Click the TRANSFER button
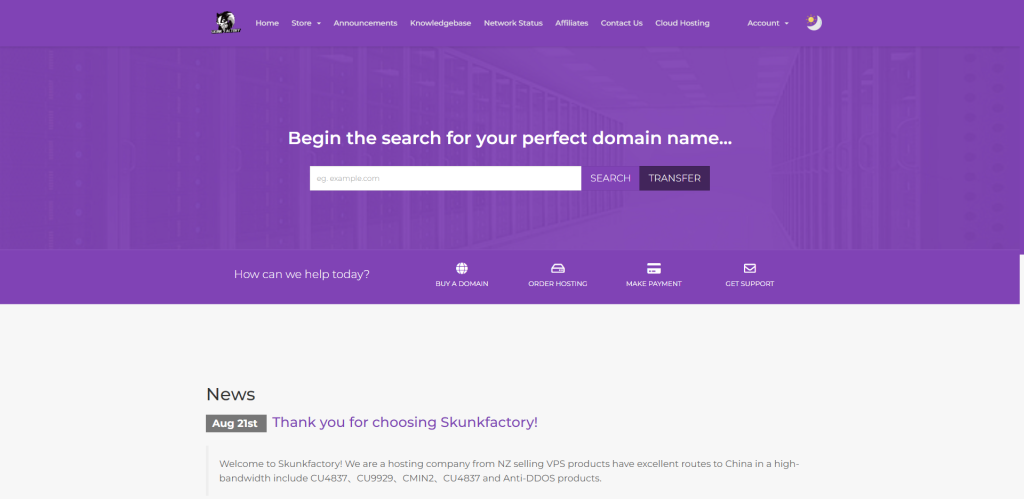This screenshot has height=499, width=1024. click(675, 178)
